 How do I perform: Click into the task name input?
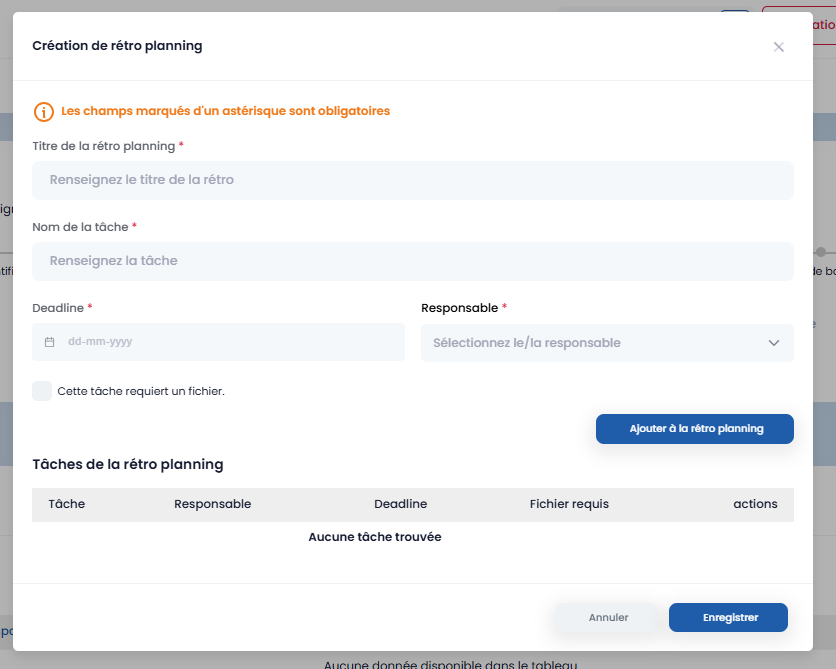coord(412,261)
